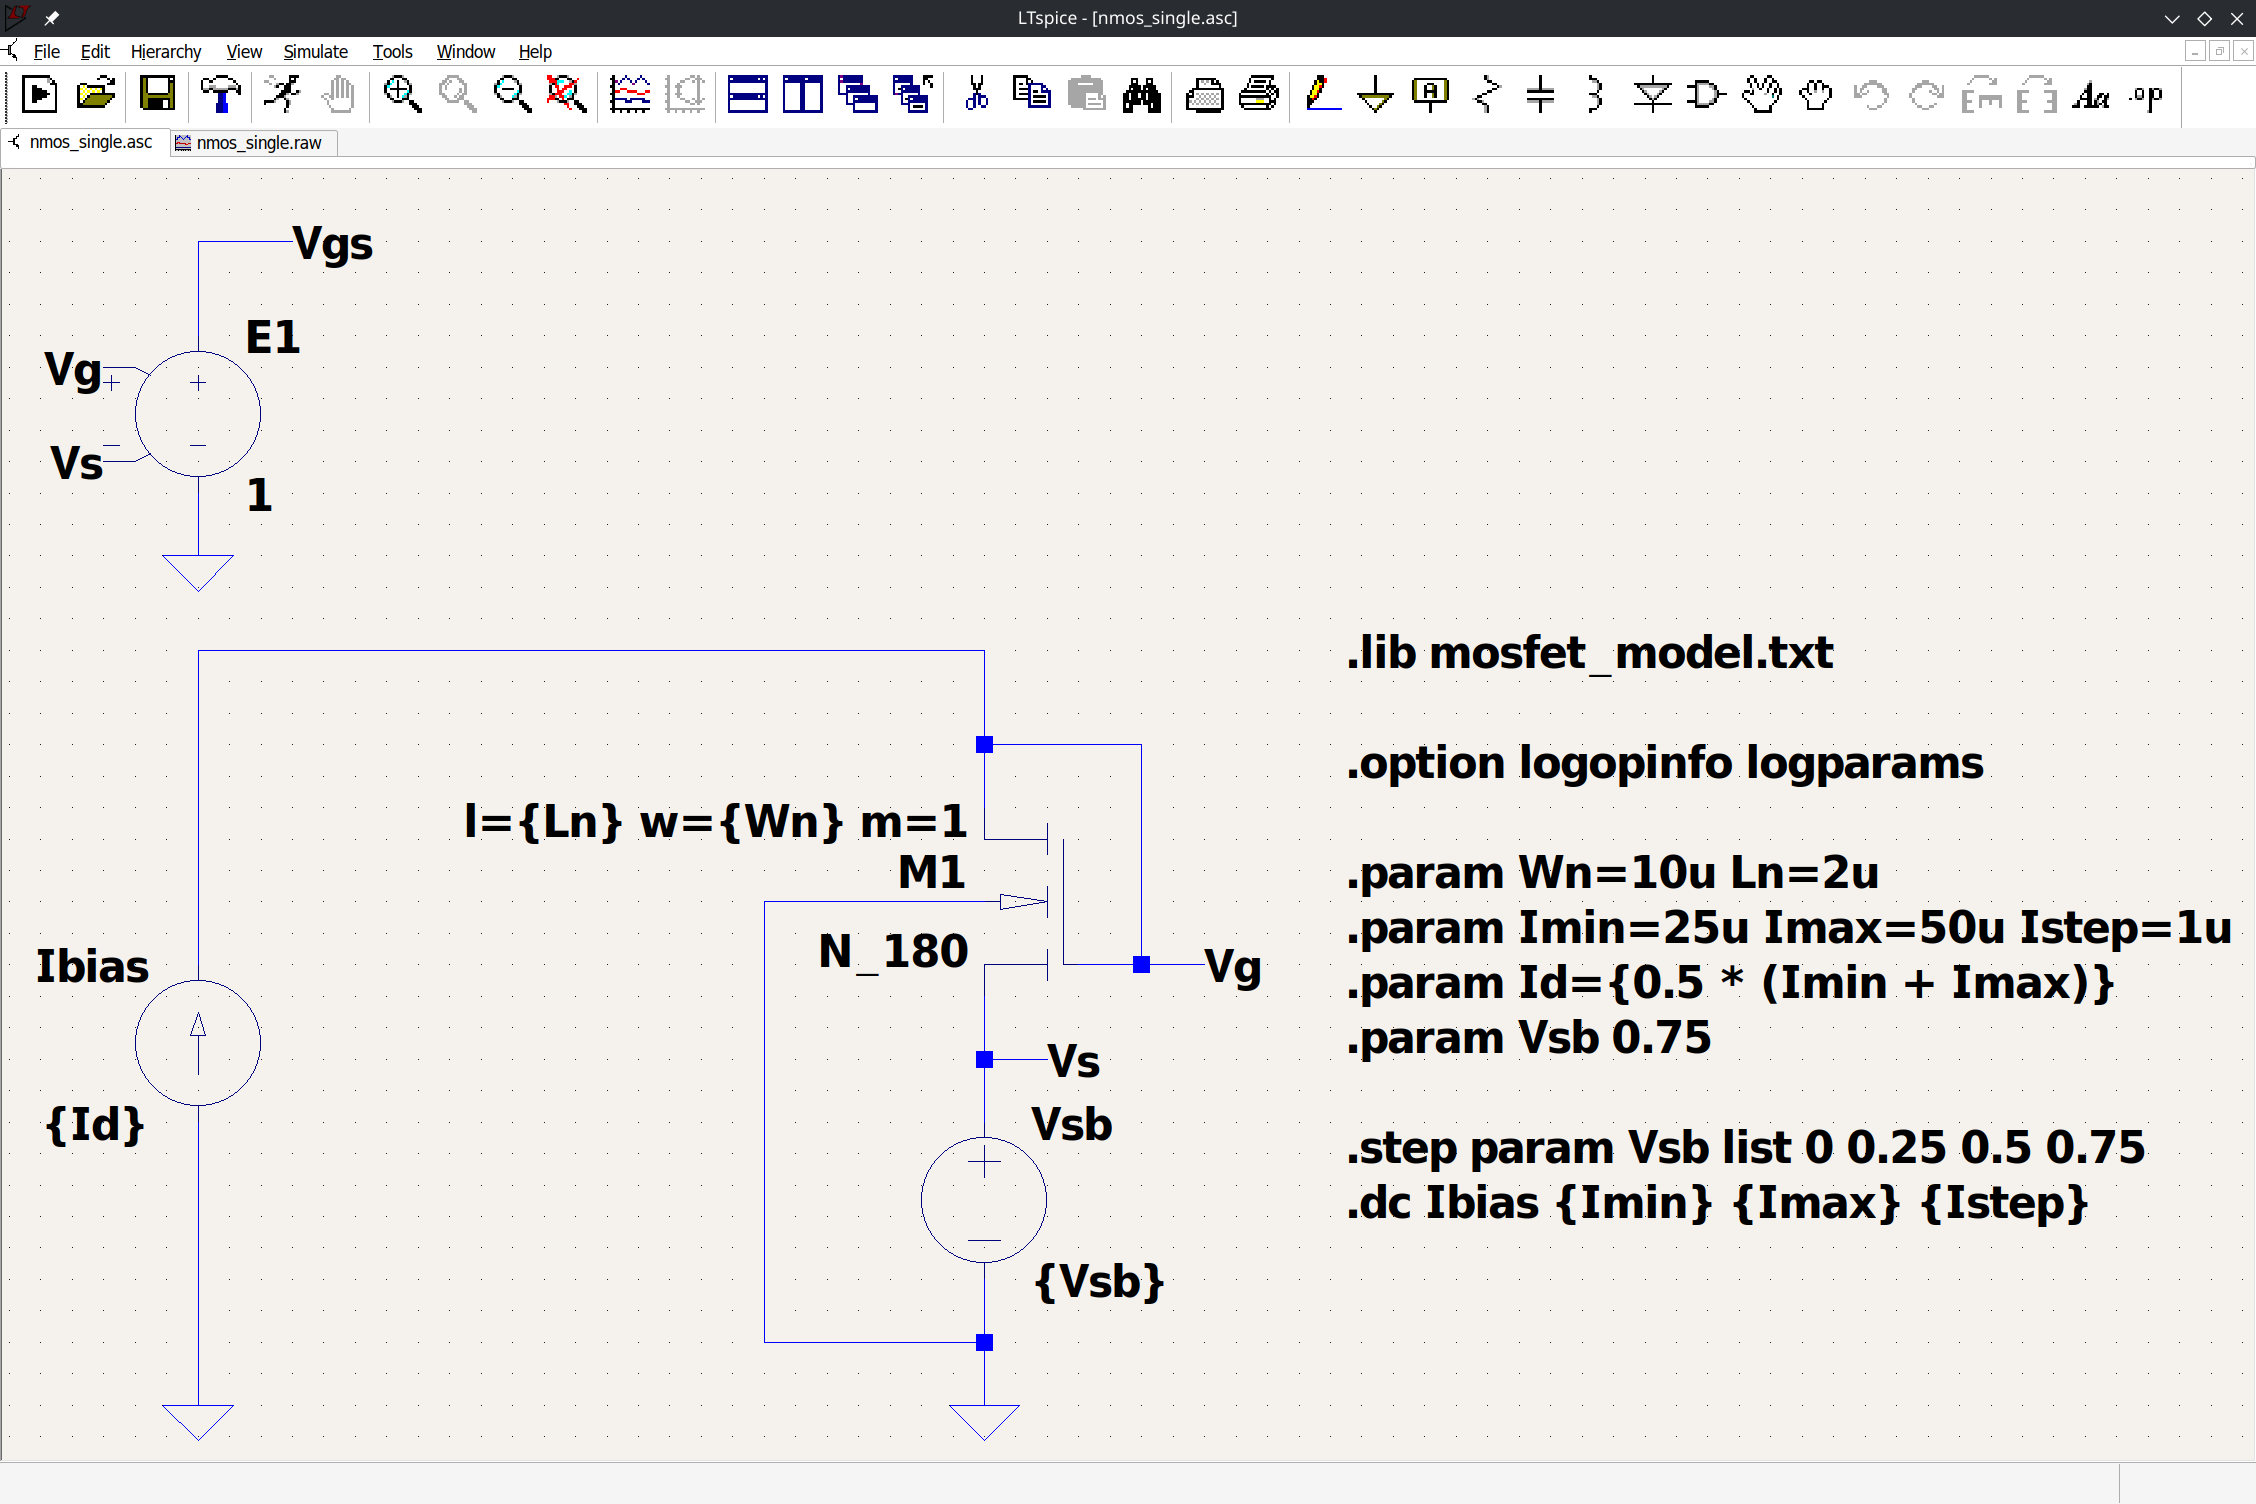Click the Zoom in magnifier icon

click(402, 95)
